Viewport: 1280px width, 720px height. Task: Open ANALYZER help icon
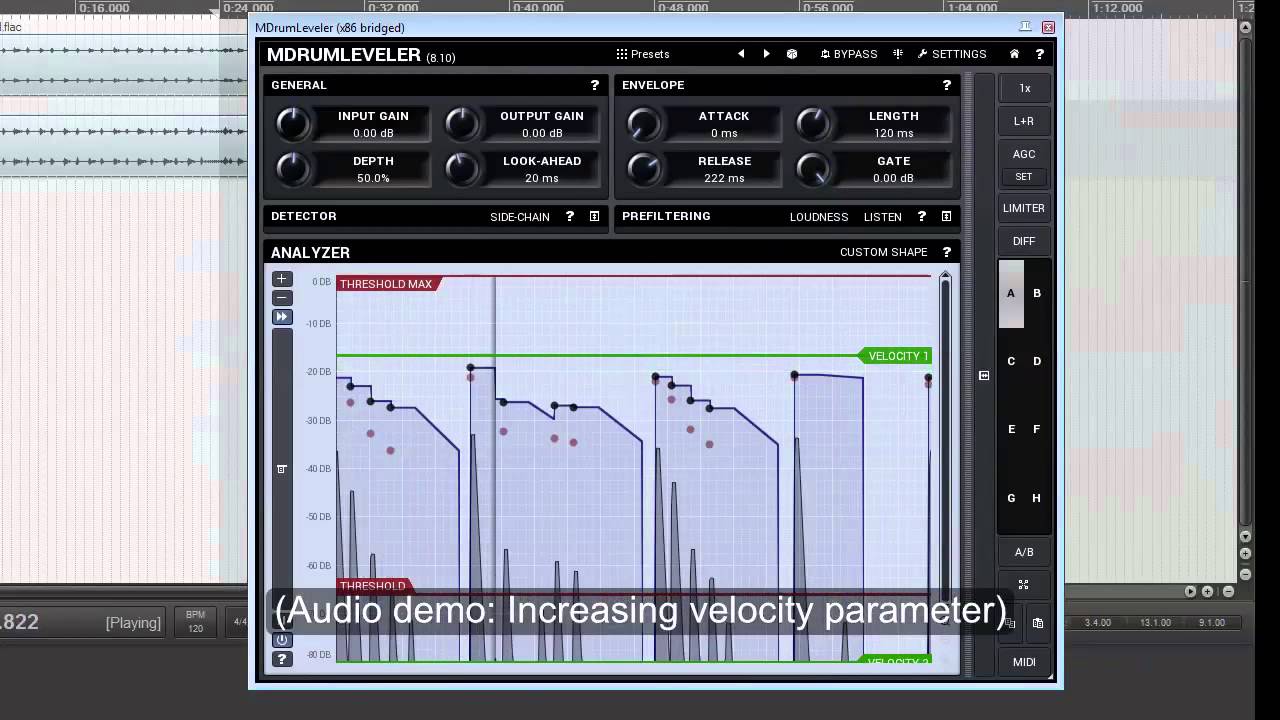(x=946, y=252)
